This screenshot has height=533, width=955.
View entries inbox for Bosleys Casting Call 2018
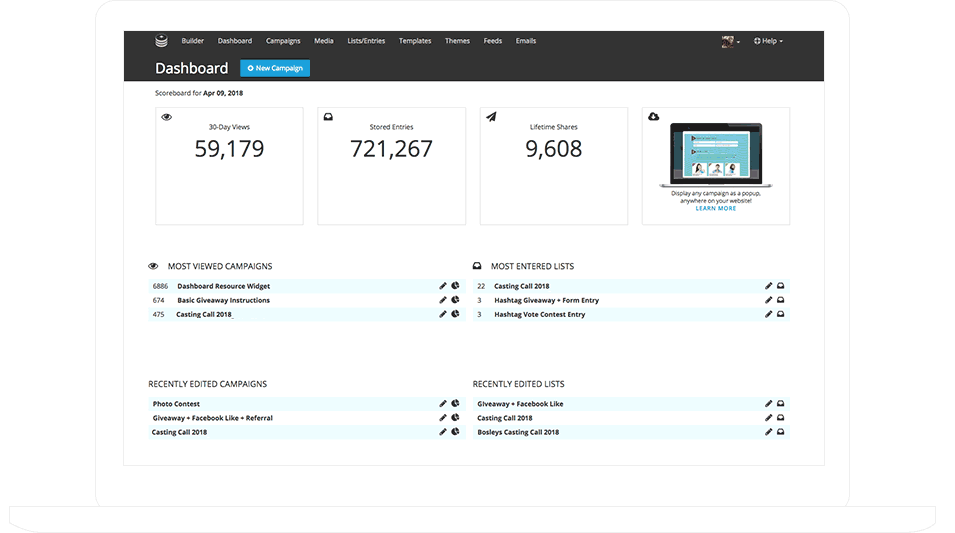coord(781,432)
